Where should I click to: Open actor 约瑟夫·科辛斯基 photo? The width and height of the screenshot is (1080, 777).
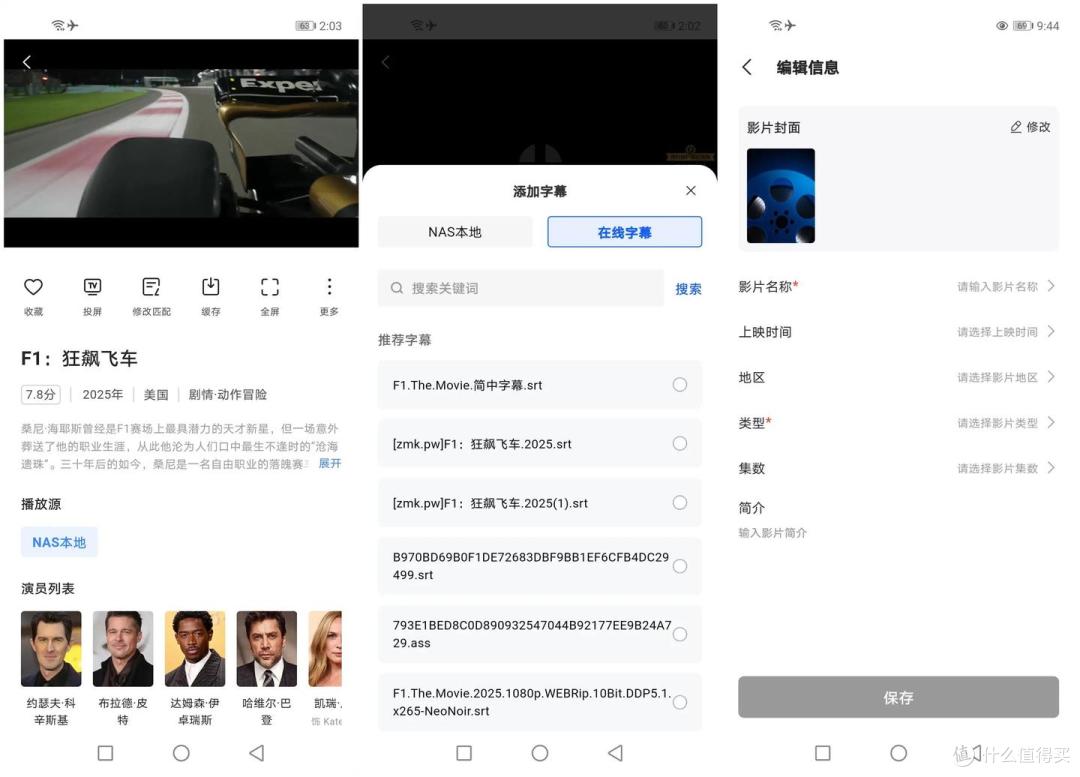point(51,649)
